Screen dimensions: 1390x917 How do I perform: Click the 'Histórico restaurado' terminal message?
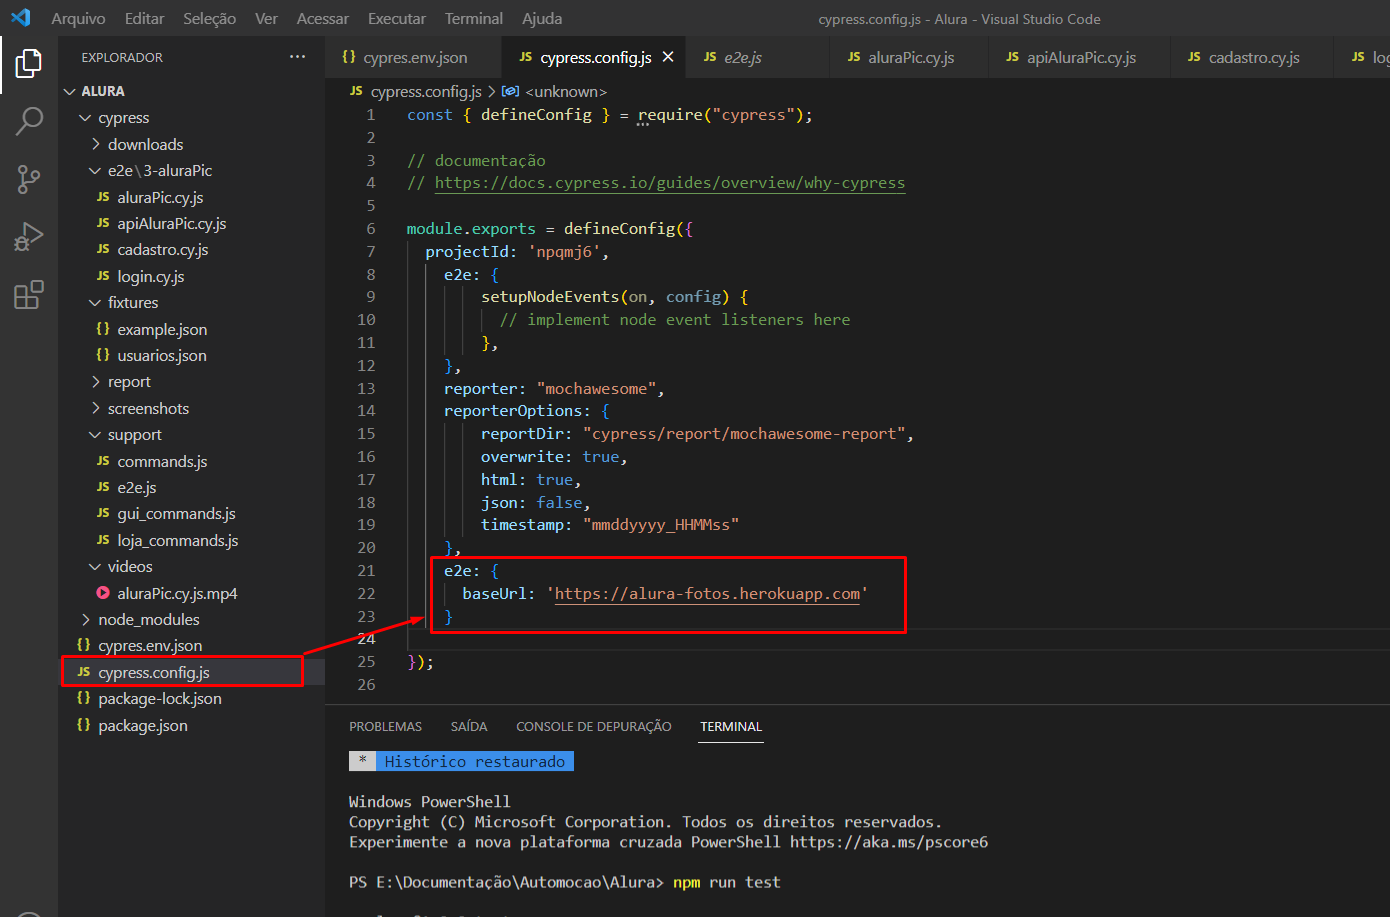point(474,761)
